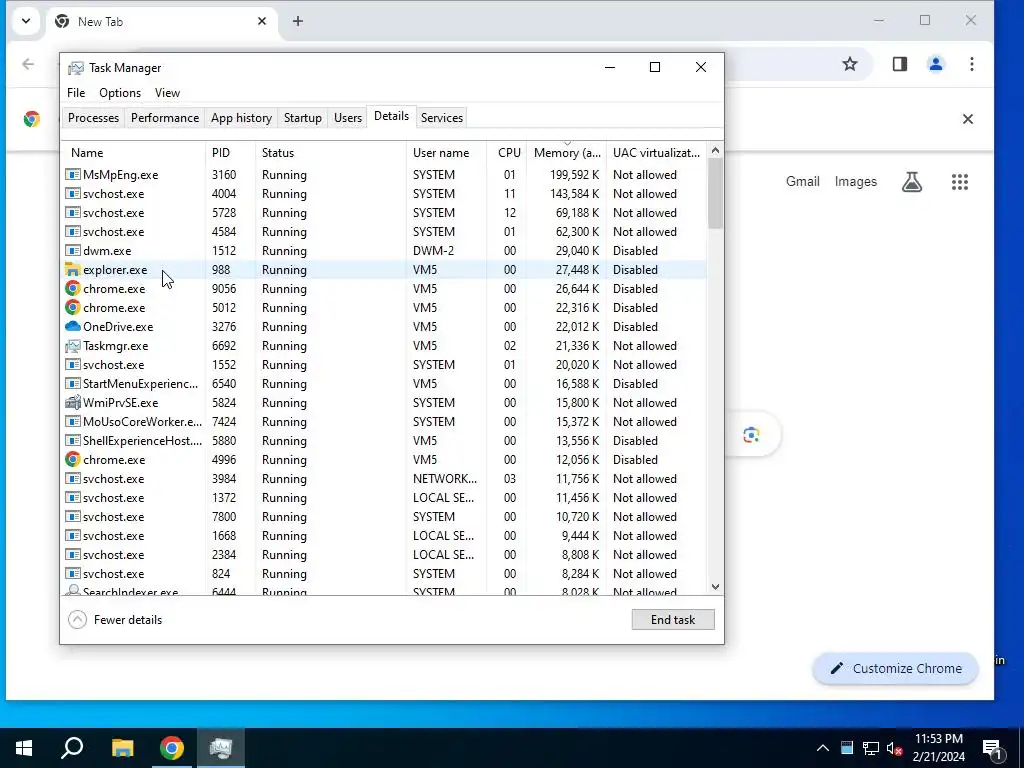Open Search Labs flask icon
This screenshot has width=1024, height=768.
(912, 182)
